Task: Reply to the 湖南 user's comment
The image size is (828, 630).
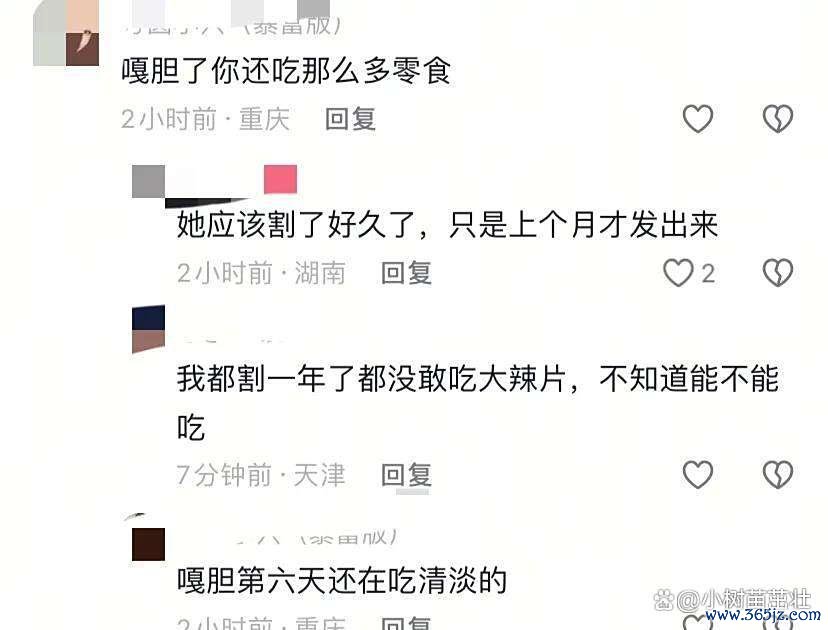Action: (407, 273)
